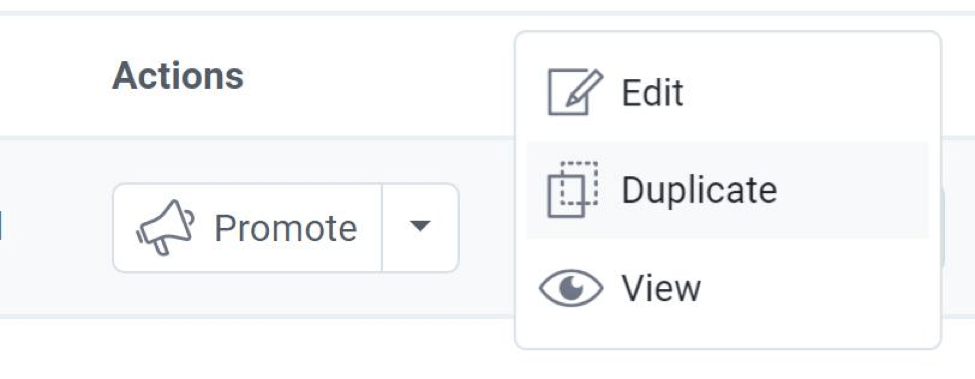Viewport: 975px width, 379px height.
Task: Click the Promote text label
Action: click(x=285, y=228)
